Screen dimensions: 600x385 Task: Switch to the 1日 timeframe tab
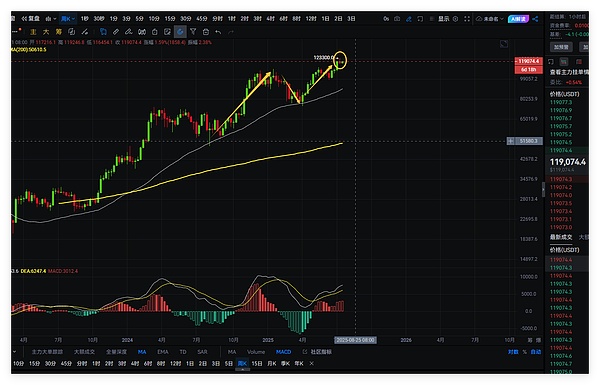325,18
